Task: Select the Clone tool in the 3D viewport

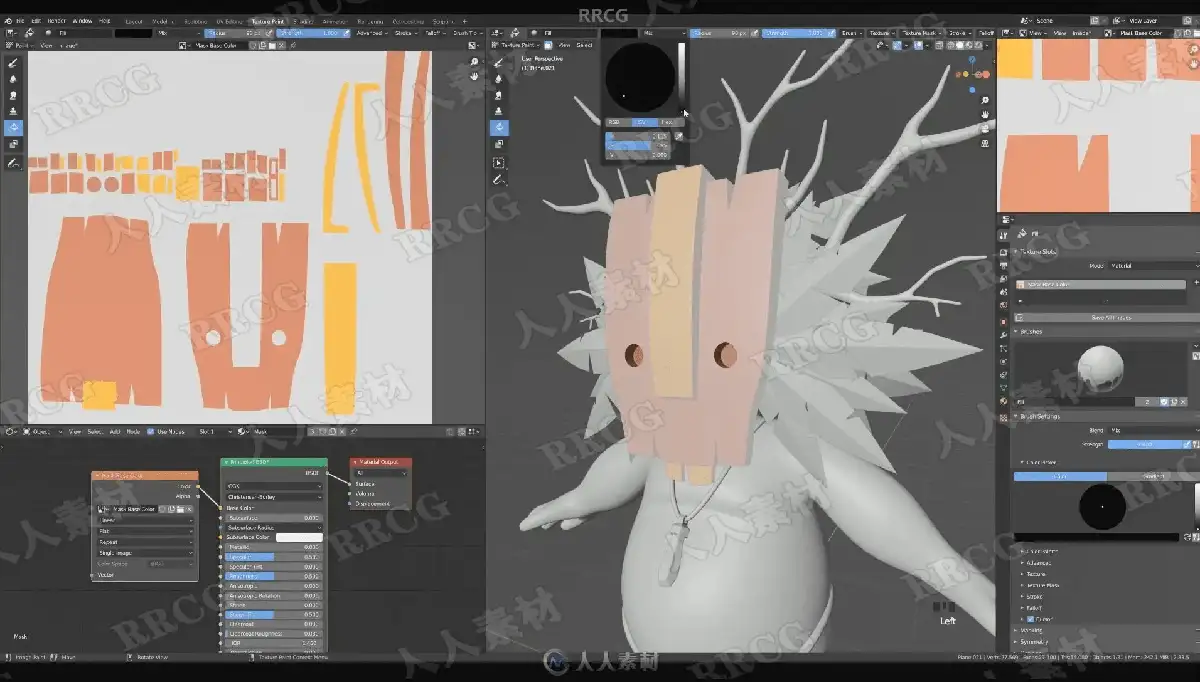Action: click(x=499, y=111)
